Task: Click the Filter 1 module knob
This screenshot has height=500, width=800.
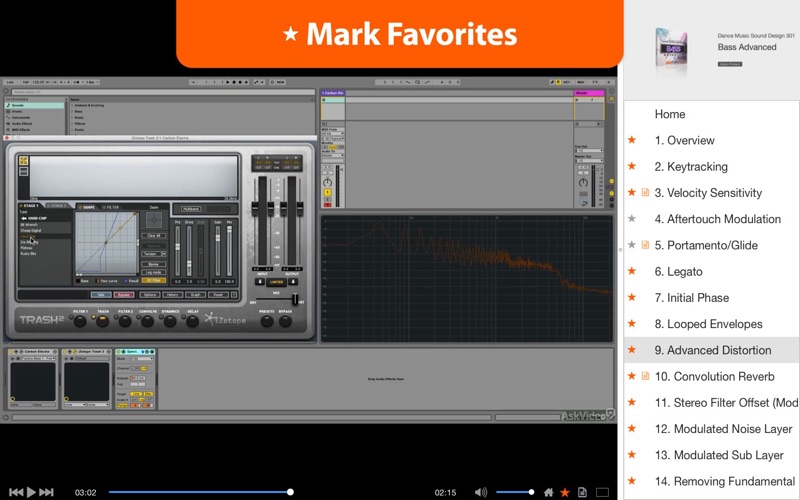Action: (x=80, y=321)
